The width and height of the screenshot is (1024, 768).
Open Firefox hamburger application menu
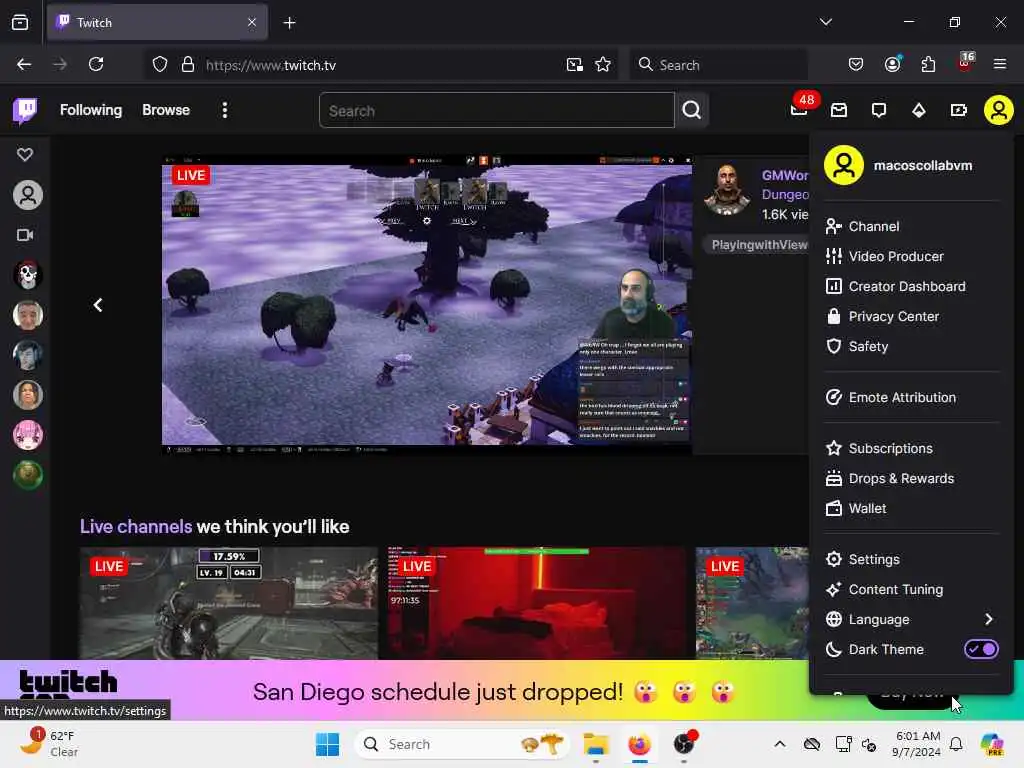point(1000,65)
